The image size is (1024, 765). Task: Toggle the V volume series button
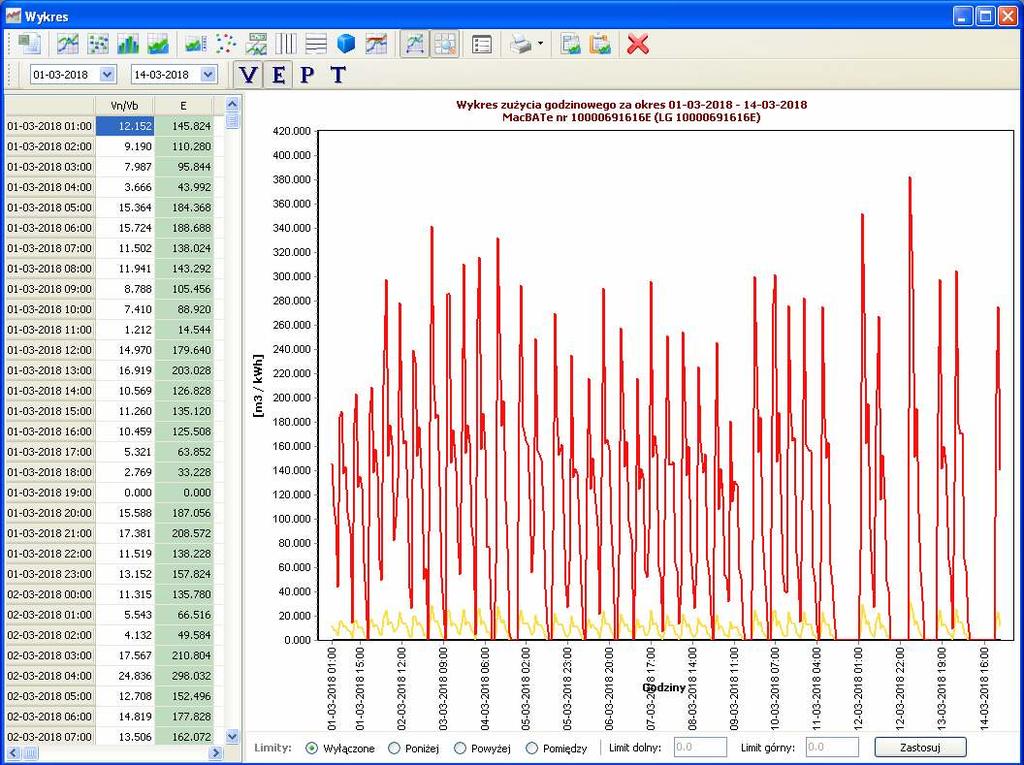[x=248, y=75]
